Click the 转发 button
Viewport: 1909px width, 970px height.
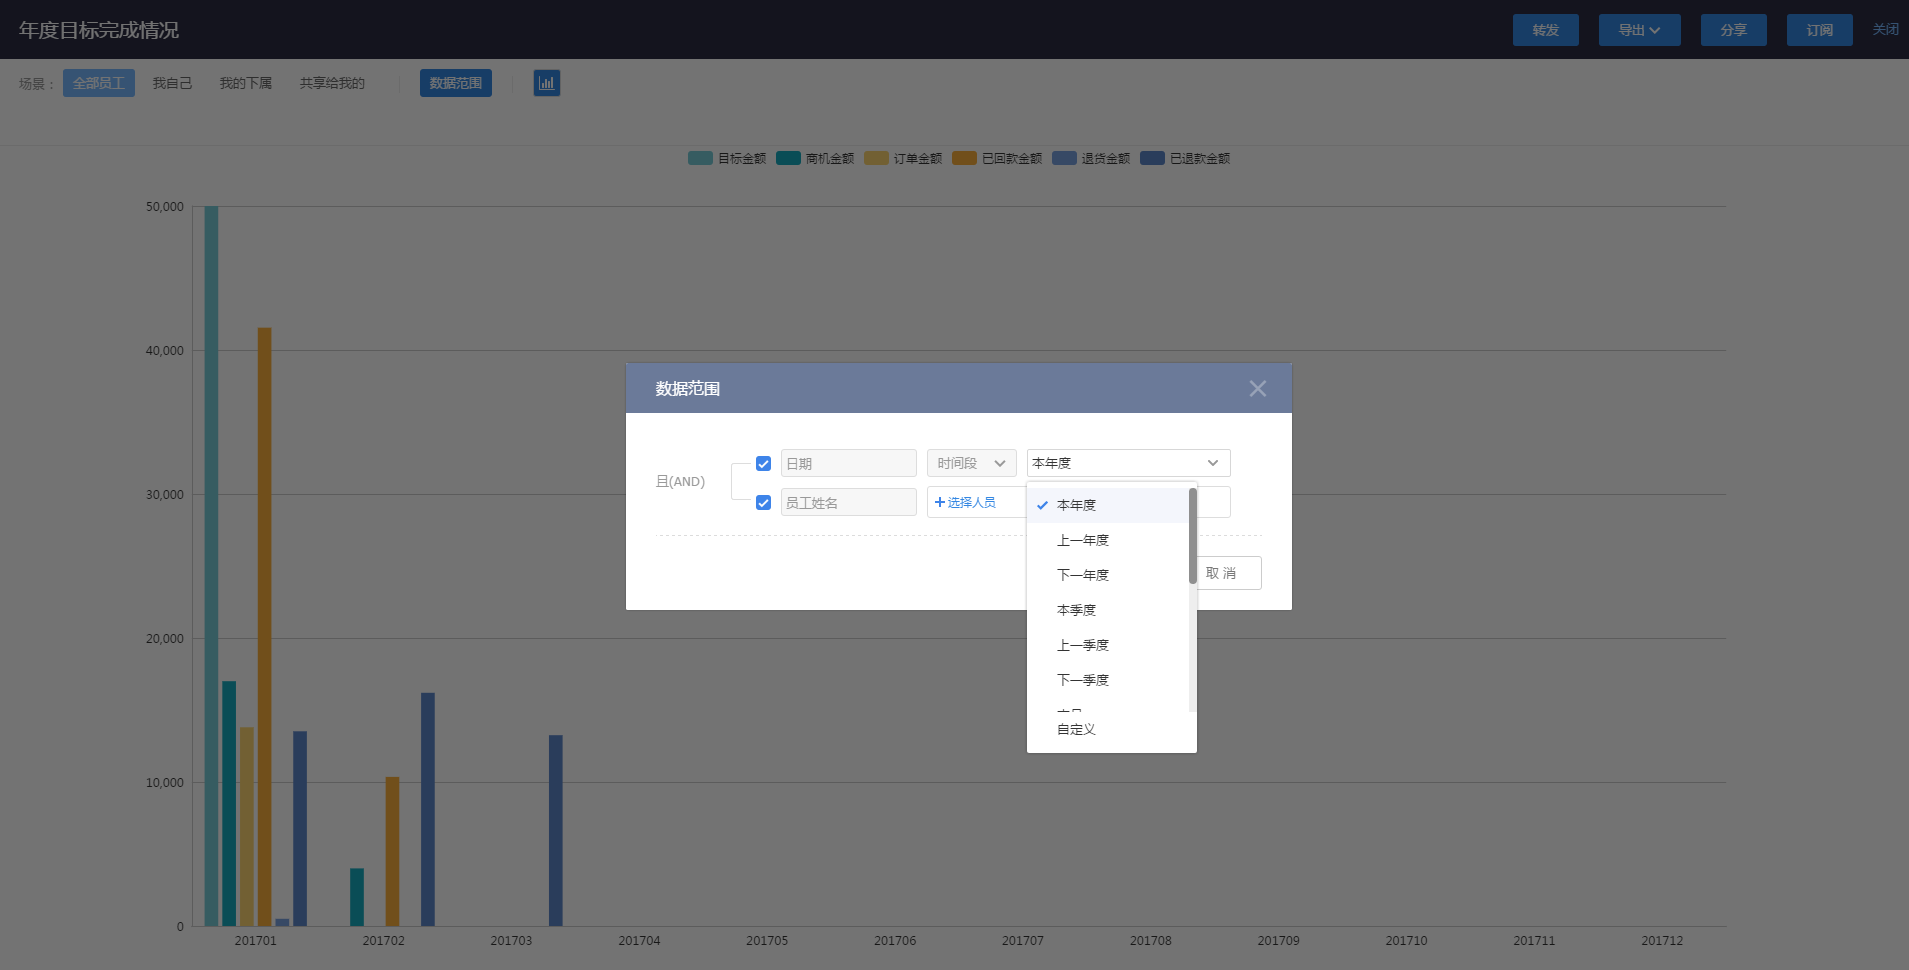pyautogui.click(x=1545, y=30)
